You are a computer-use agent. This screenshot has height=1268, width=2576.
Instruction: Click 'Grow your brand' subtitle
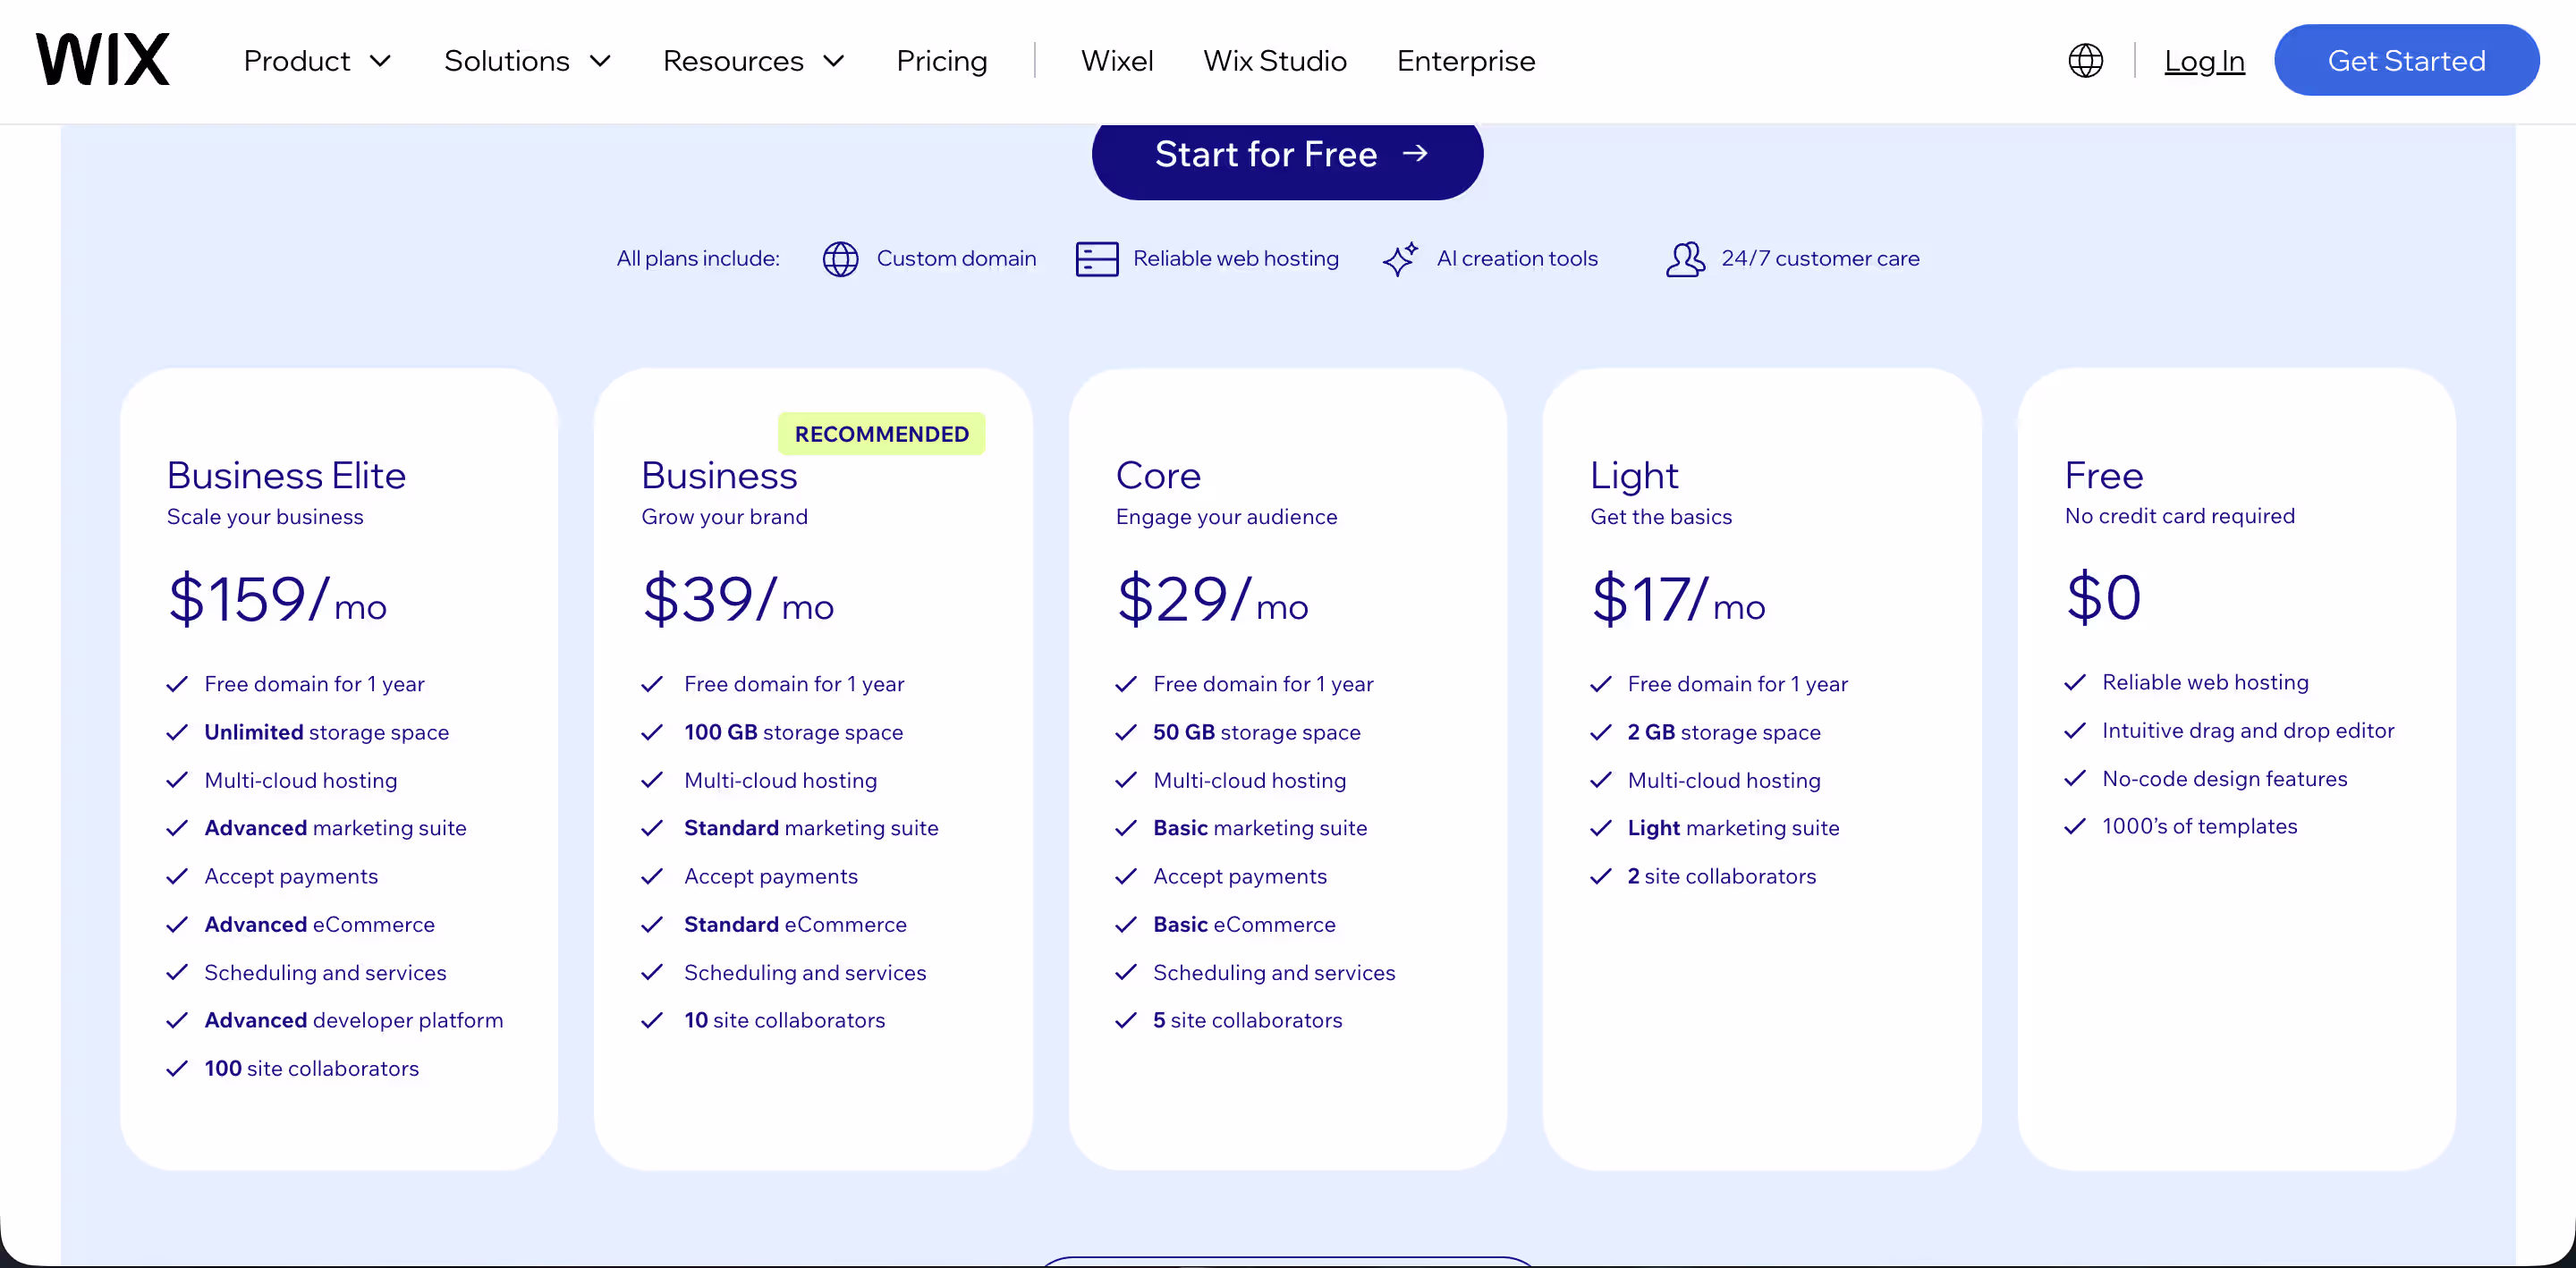point(724,517)
